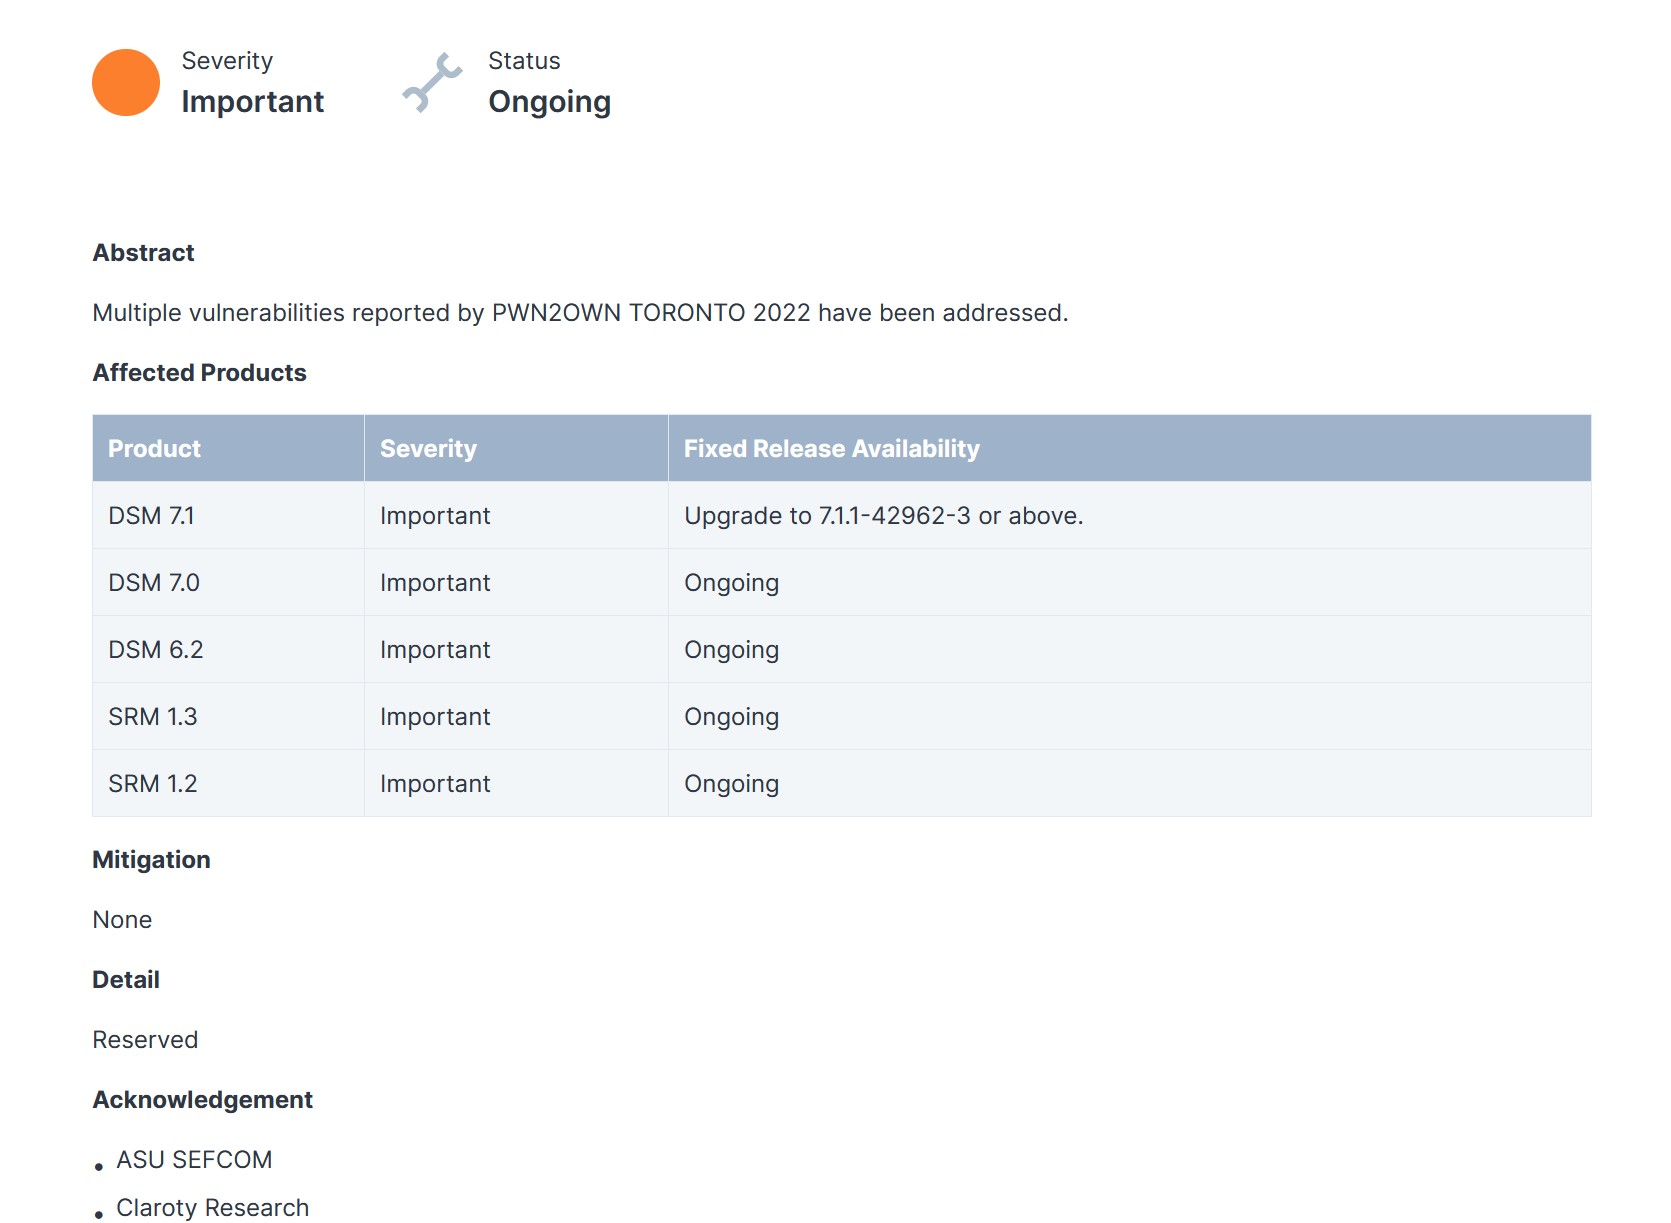Select the SRM 1.3 product cell
Screen dimensions: 1671x1223
[152, 717]
